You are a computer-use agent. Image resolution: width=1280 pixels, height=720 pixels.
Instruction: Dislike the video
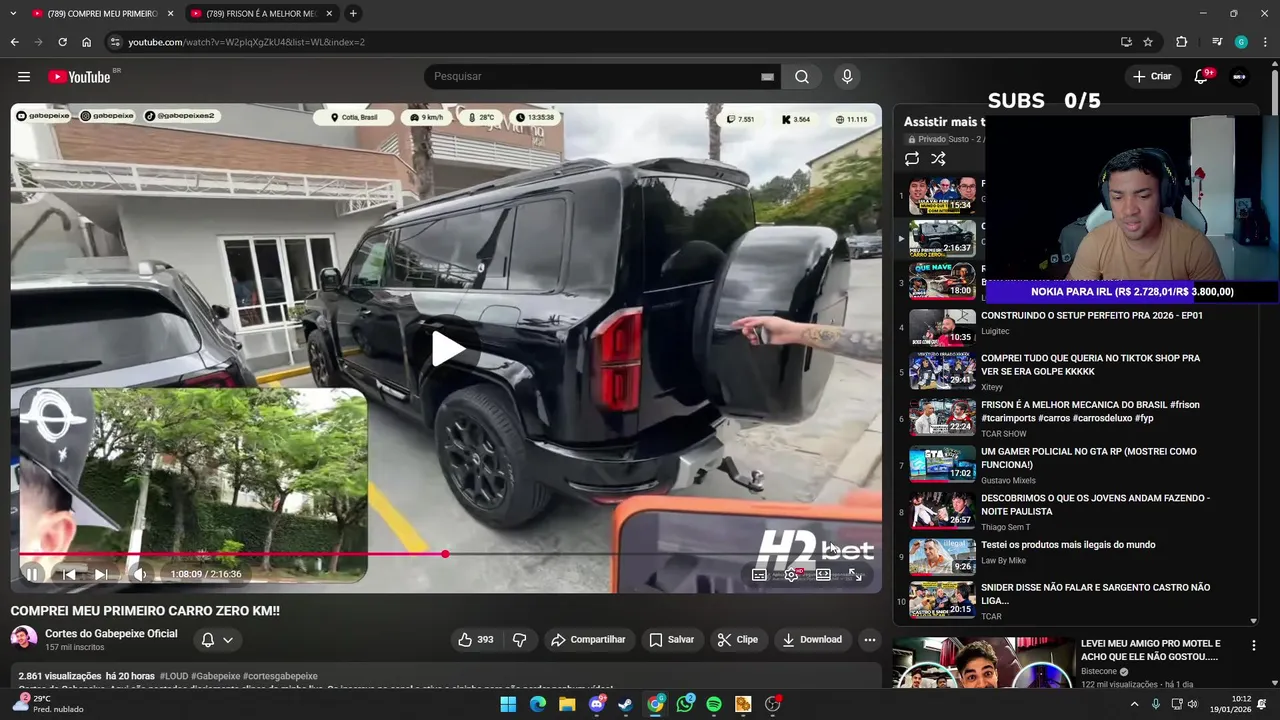(519, 640)
